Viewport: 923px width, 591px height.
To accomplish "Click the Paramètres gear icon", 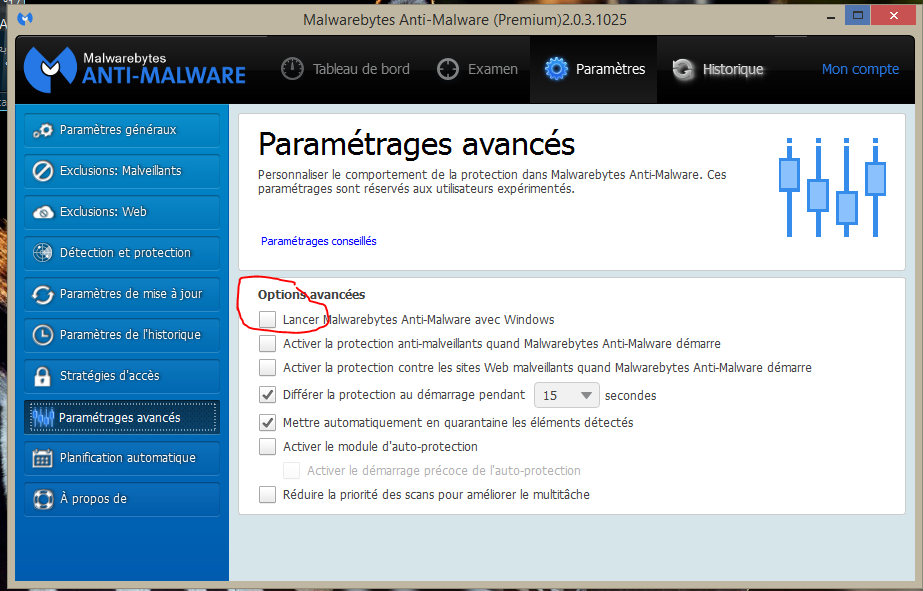I will 556,69.
